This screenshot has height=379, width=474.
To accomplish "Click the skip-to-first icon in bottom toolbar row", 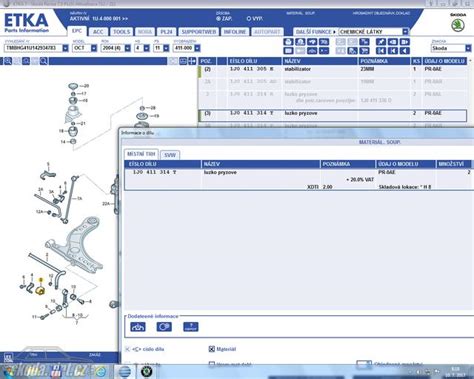I will [x=381, y=51].
